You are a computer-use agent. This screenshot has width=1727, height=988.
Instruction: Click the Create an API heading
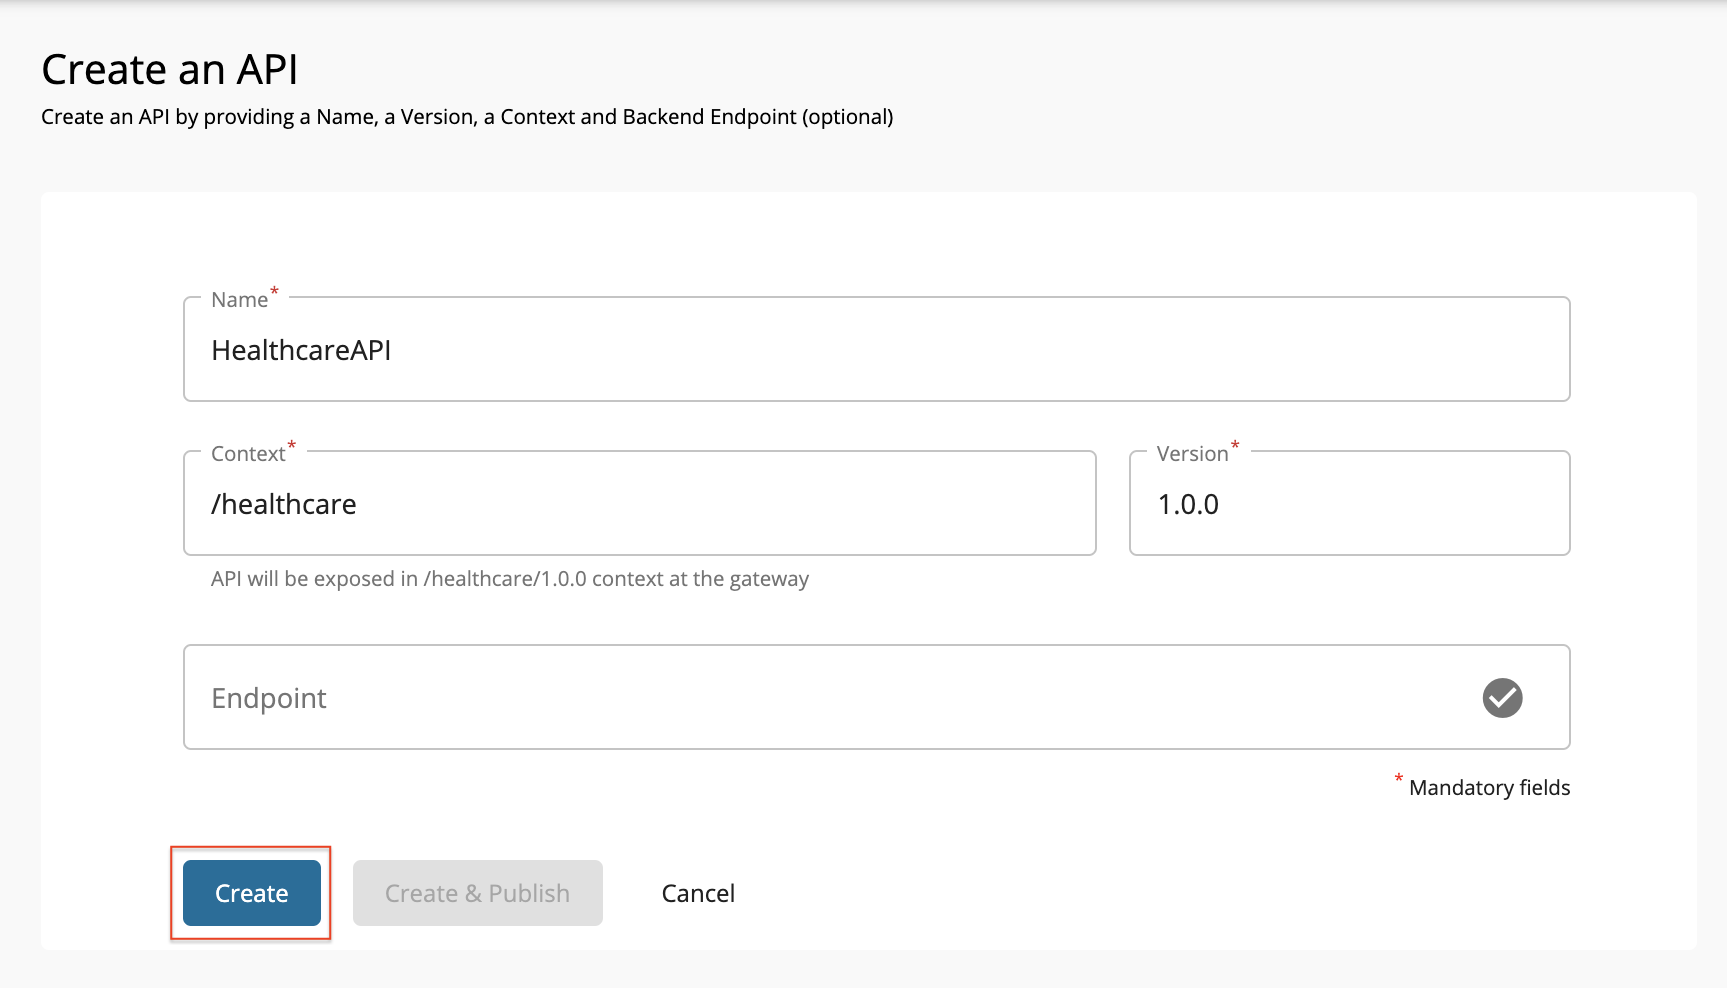coord(170,70)
